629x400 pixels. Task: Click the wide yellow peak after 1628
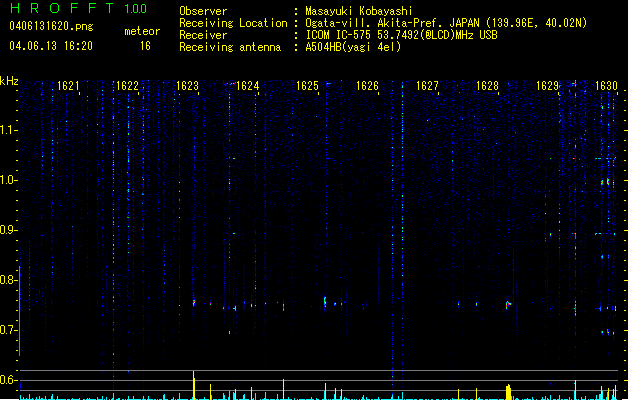pyautogui.click(x=508, y=392)
